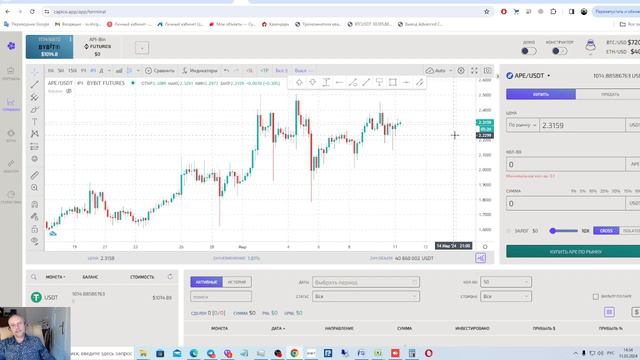
Task: Click the +SL button
Action: [x=249, y=71]
